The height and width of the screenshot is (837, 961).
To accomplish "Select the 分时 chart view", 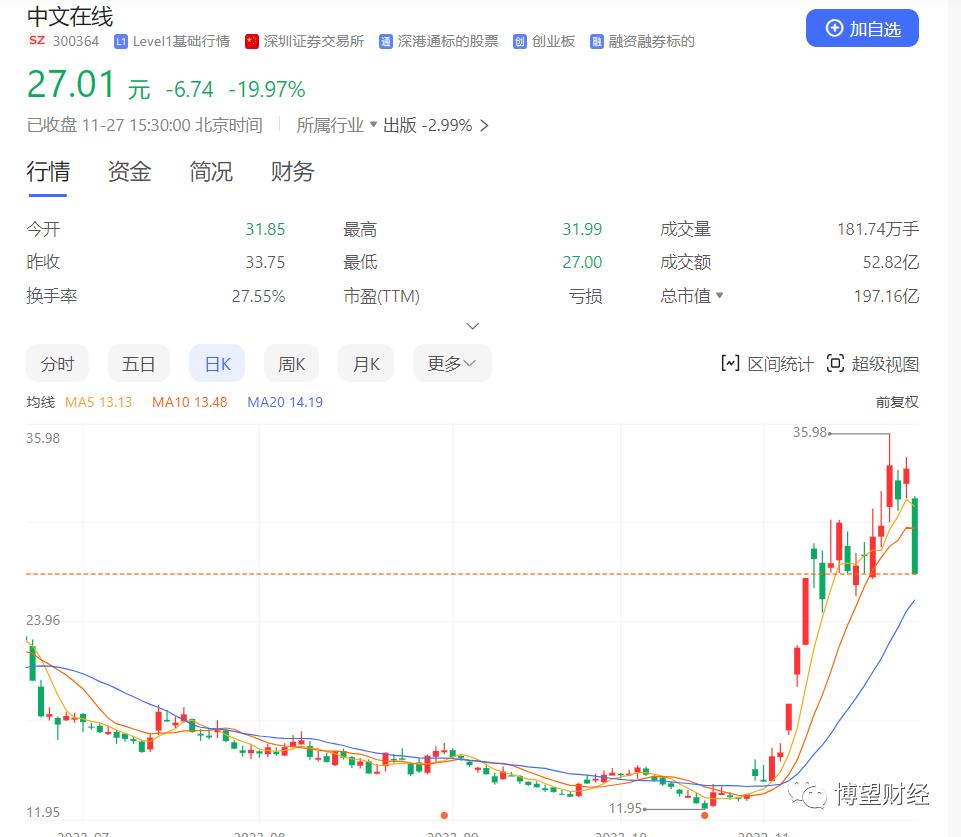I will click(x=57, y=364).
